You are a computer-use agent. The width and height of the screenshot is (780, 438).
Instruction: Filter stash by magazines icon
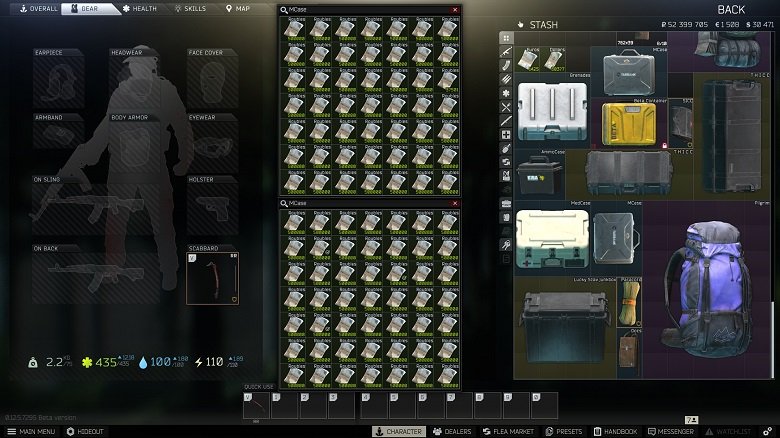point(506,65)
